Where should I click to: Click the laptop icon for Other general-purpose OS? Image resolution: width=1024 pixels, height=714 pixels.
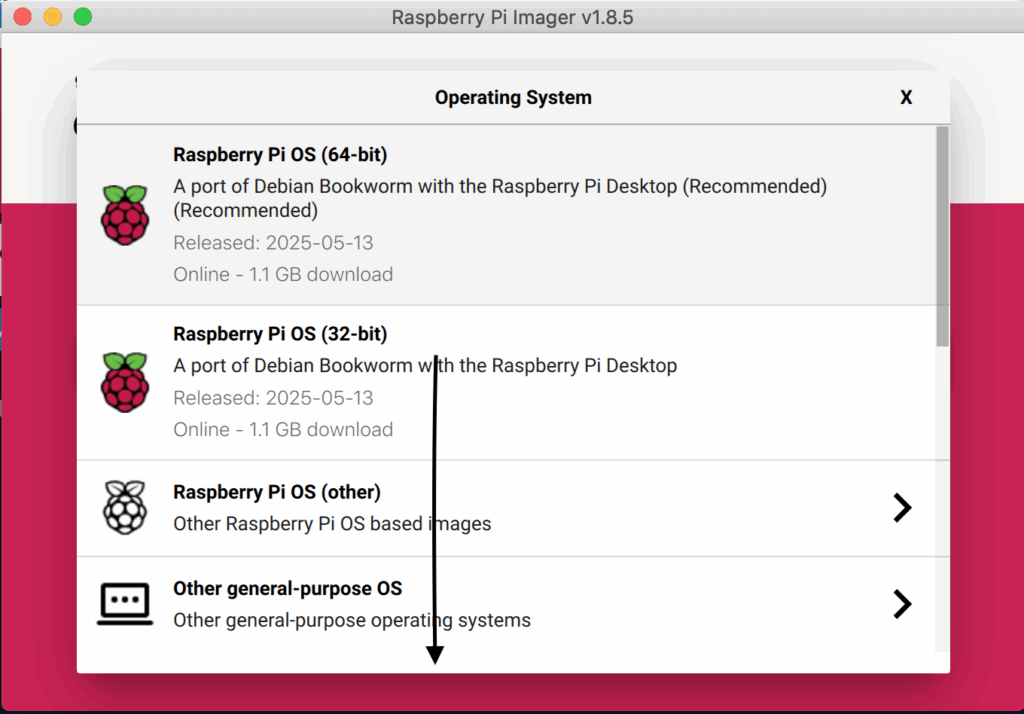click(125, 604)
